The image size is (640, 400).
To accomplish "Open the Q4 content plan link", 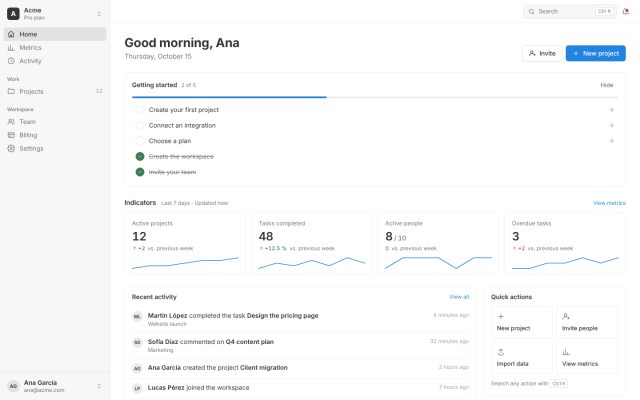I will click(x=250, y=342).
